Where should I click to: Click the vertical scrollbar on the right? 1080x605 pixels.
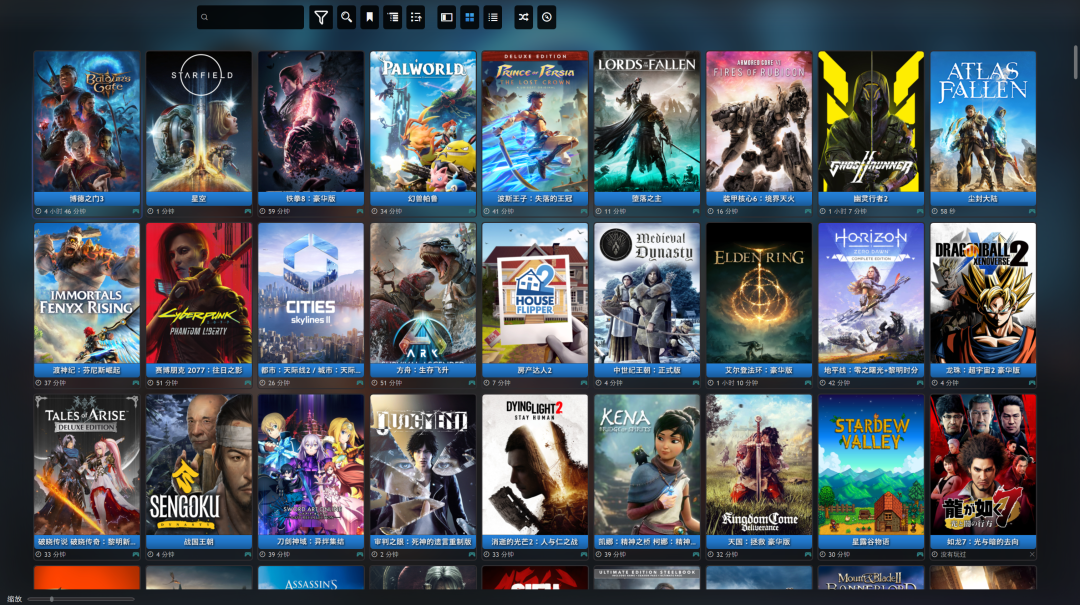point(1075,62)
